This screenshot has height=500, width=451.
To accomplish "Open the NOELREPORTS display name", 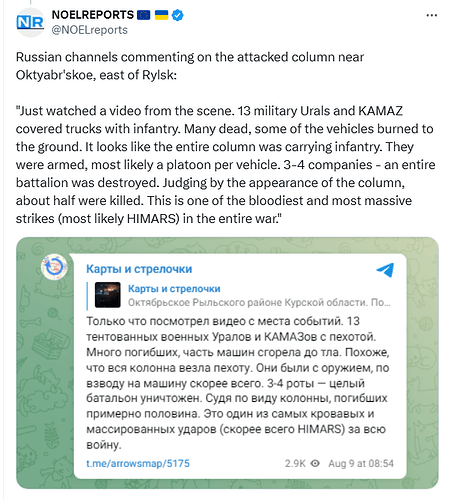I will 93,15.
